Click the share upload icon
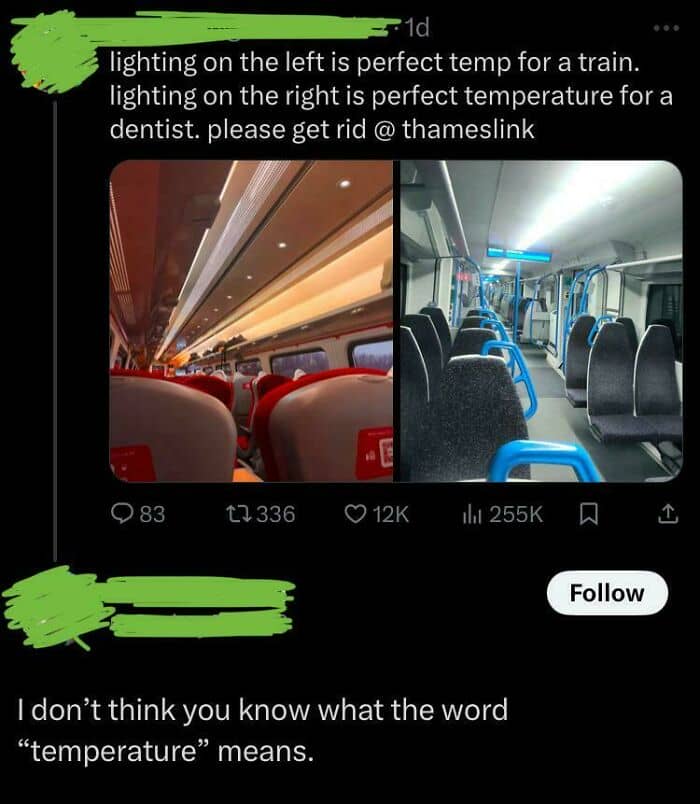 [x=668, y=514]
